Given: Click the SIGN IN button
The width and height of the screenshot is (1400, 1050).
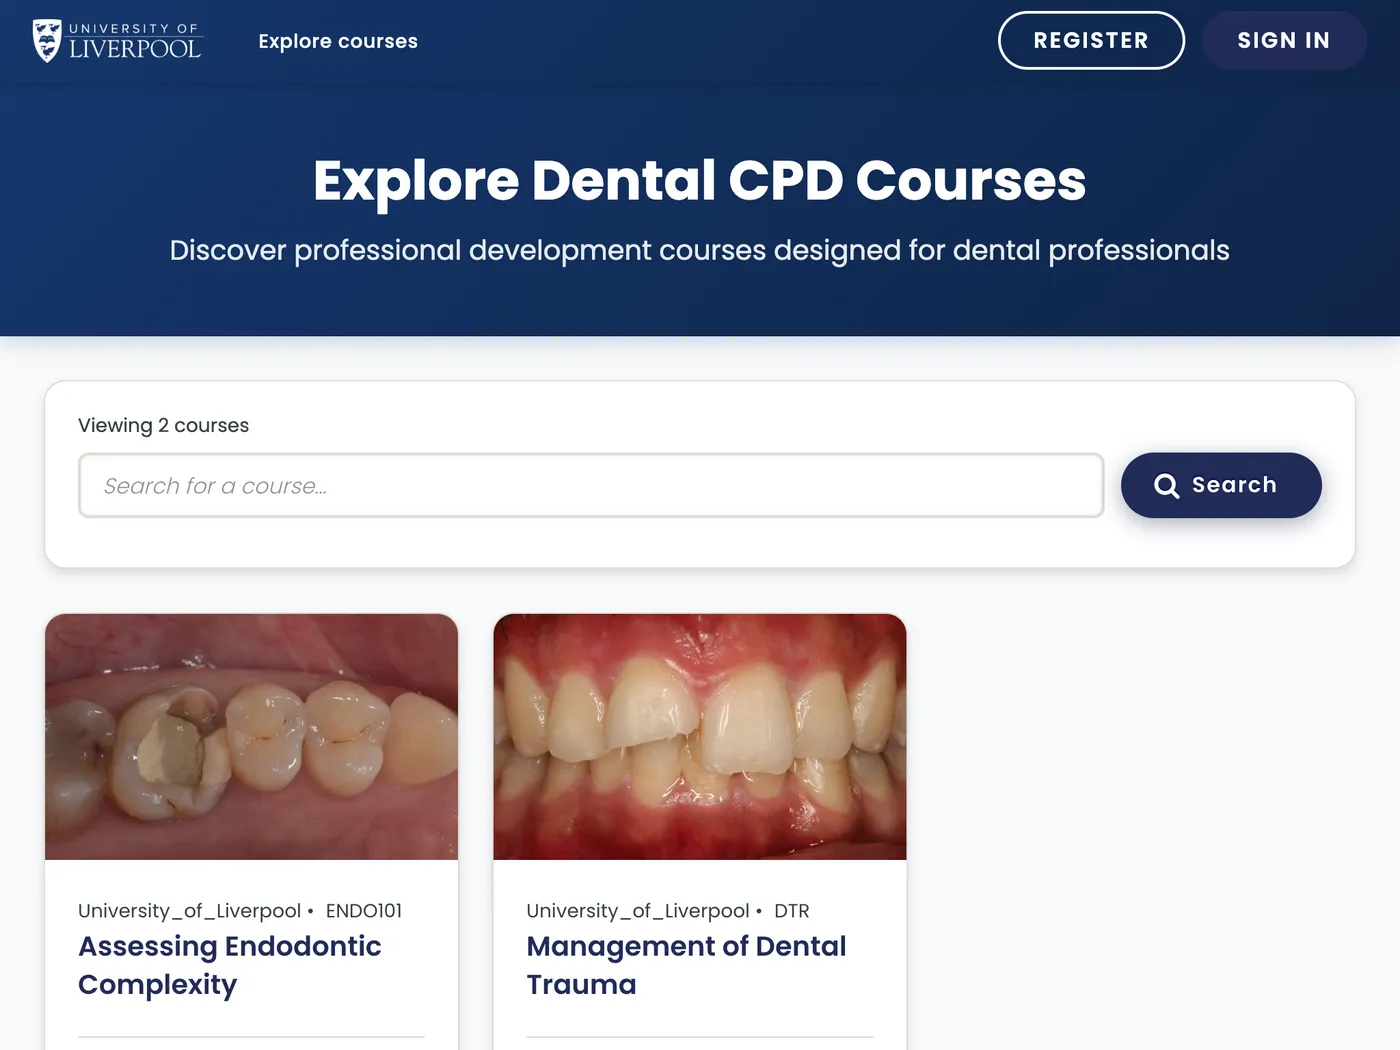Looking at the screenshot, I should coord(1284,40).
